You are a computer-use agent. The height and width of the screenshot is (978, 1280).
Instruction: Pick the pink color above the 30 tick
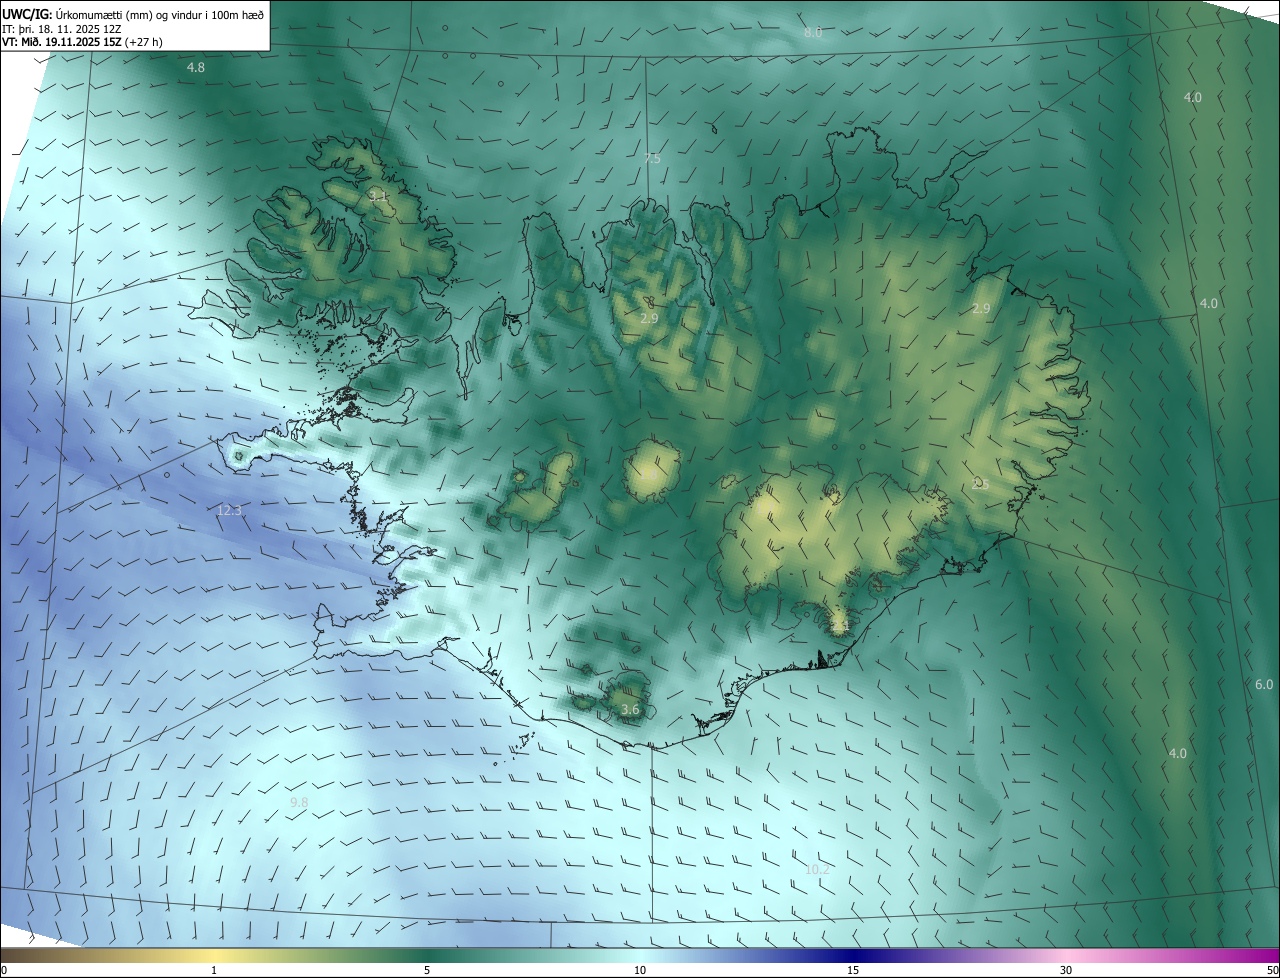(x=1066, y=955)
